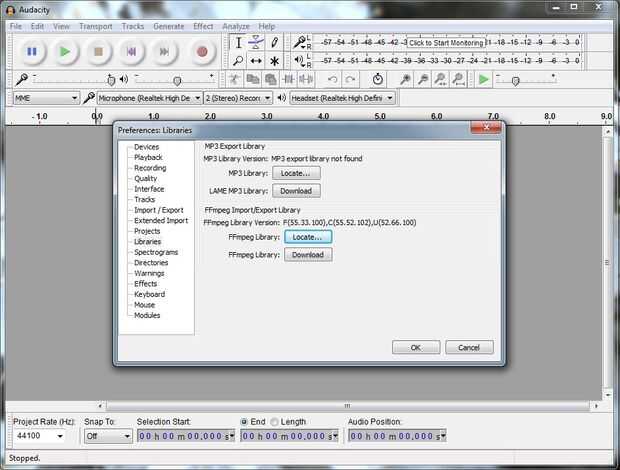
Task: Open the Transport menu
Action: tap(96, 26)
